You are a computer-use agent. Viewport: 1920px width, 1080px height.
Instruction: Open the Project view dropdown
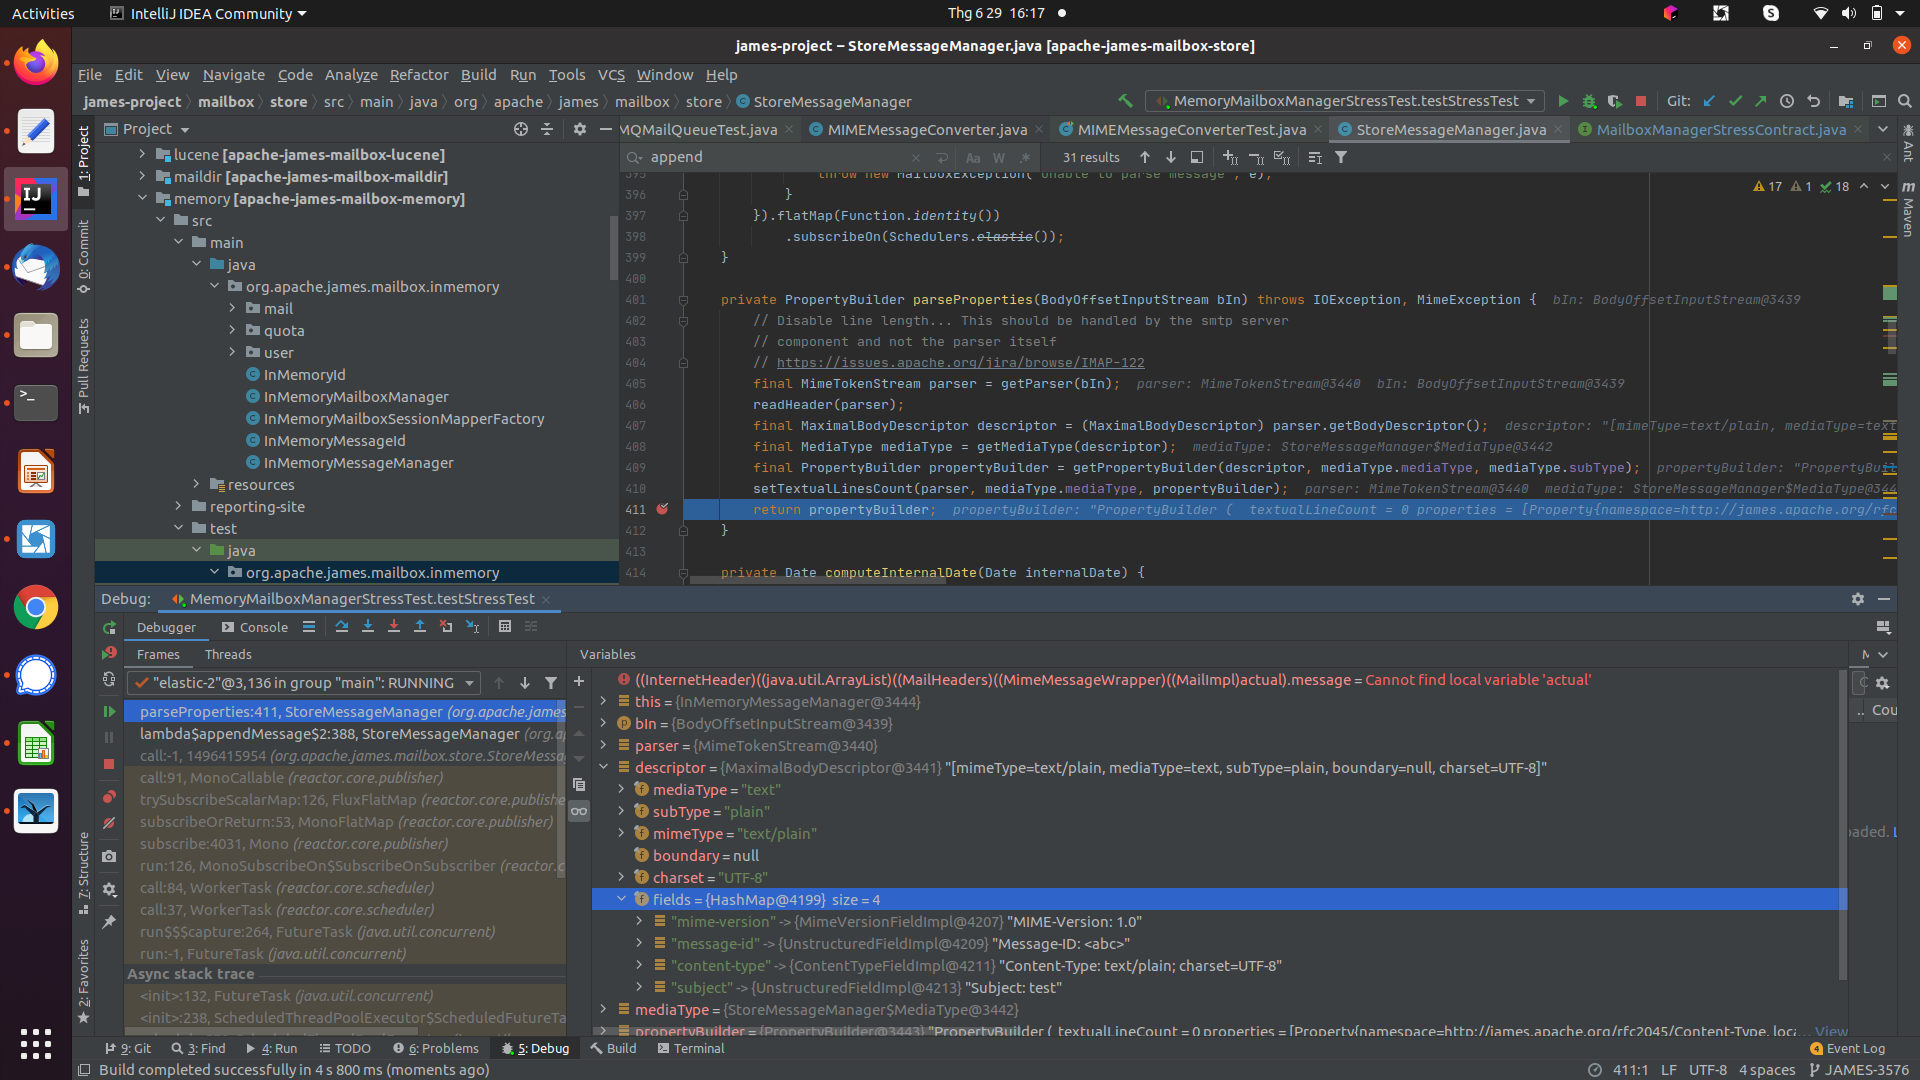(x=146, y=129)
